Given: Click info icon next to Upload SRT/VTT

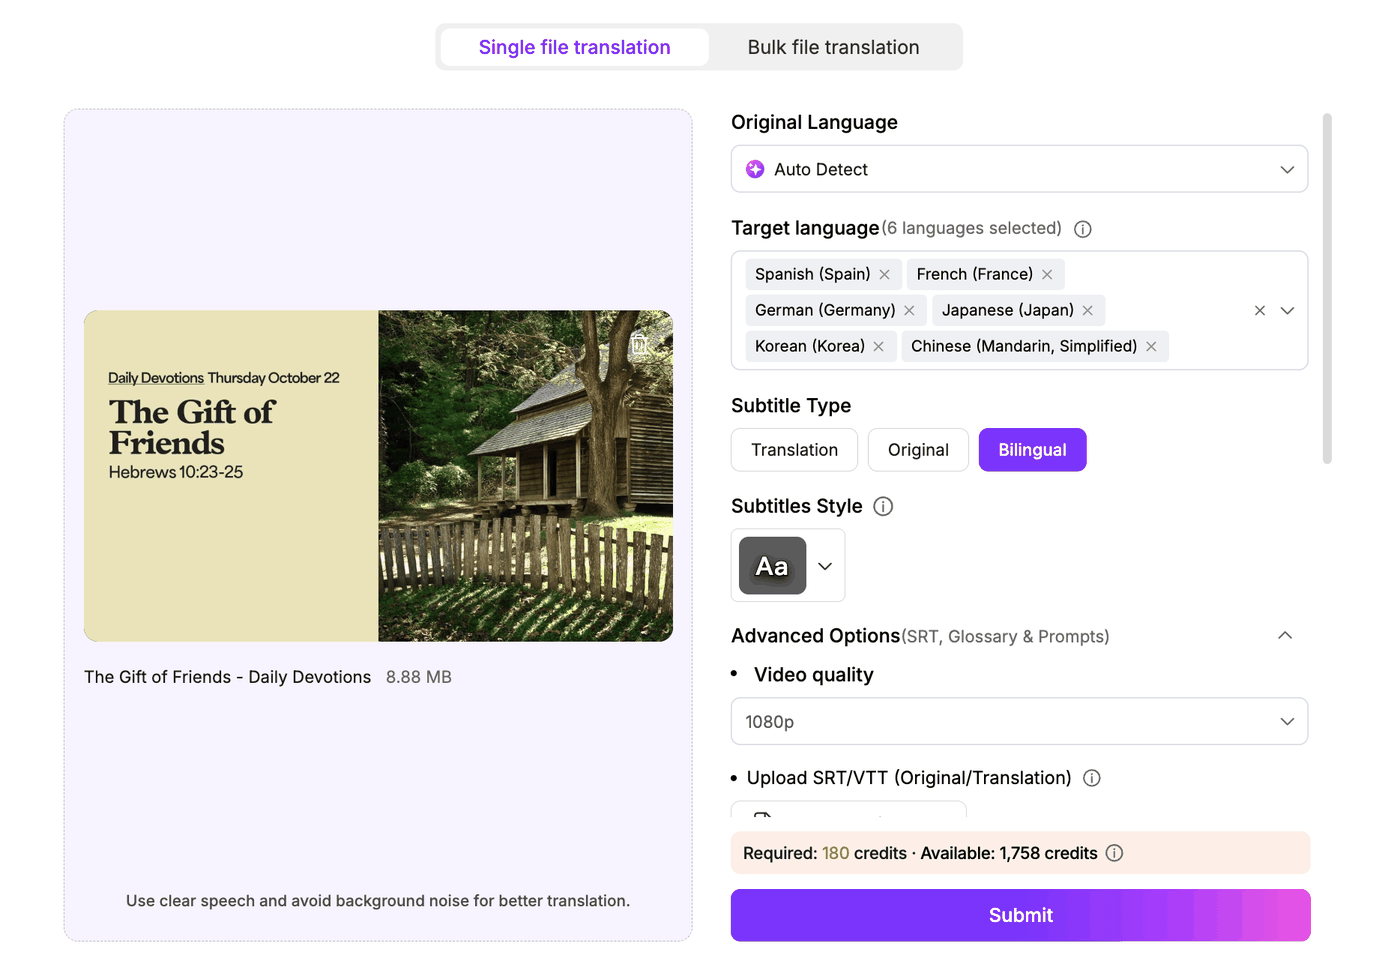Looking at the screenshot, I should coord(1092,778).
